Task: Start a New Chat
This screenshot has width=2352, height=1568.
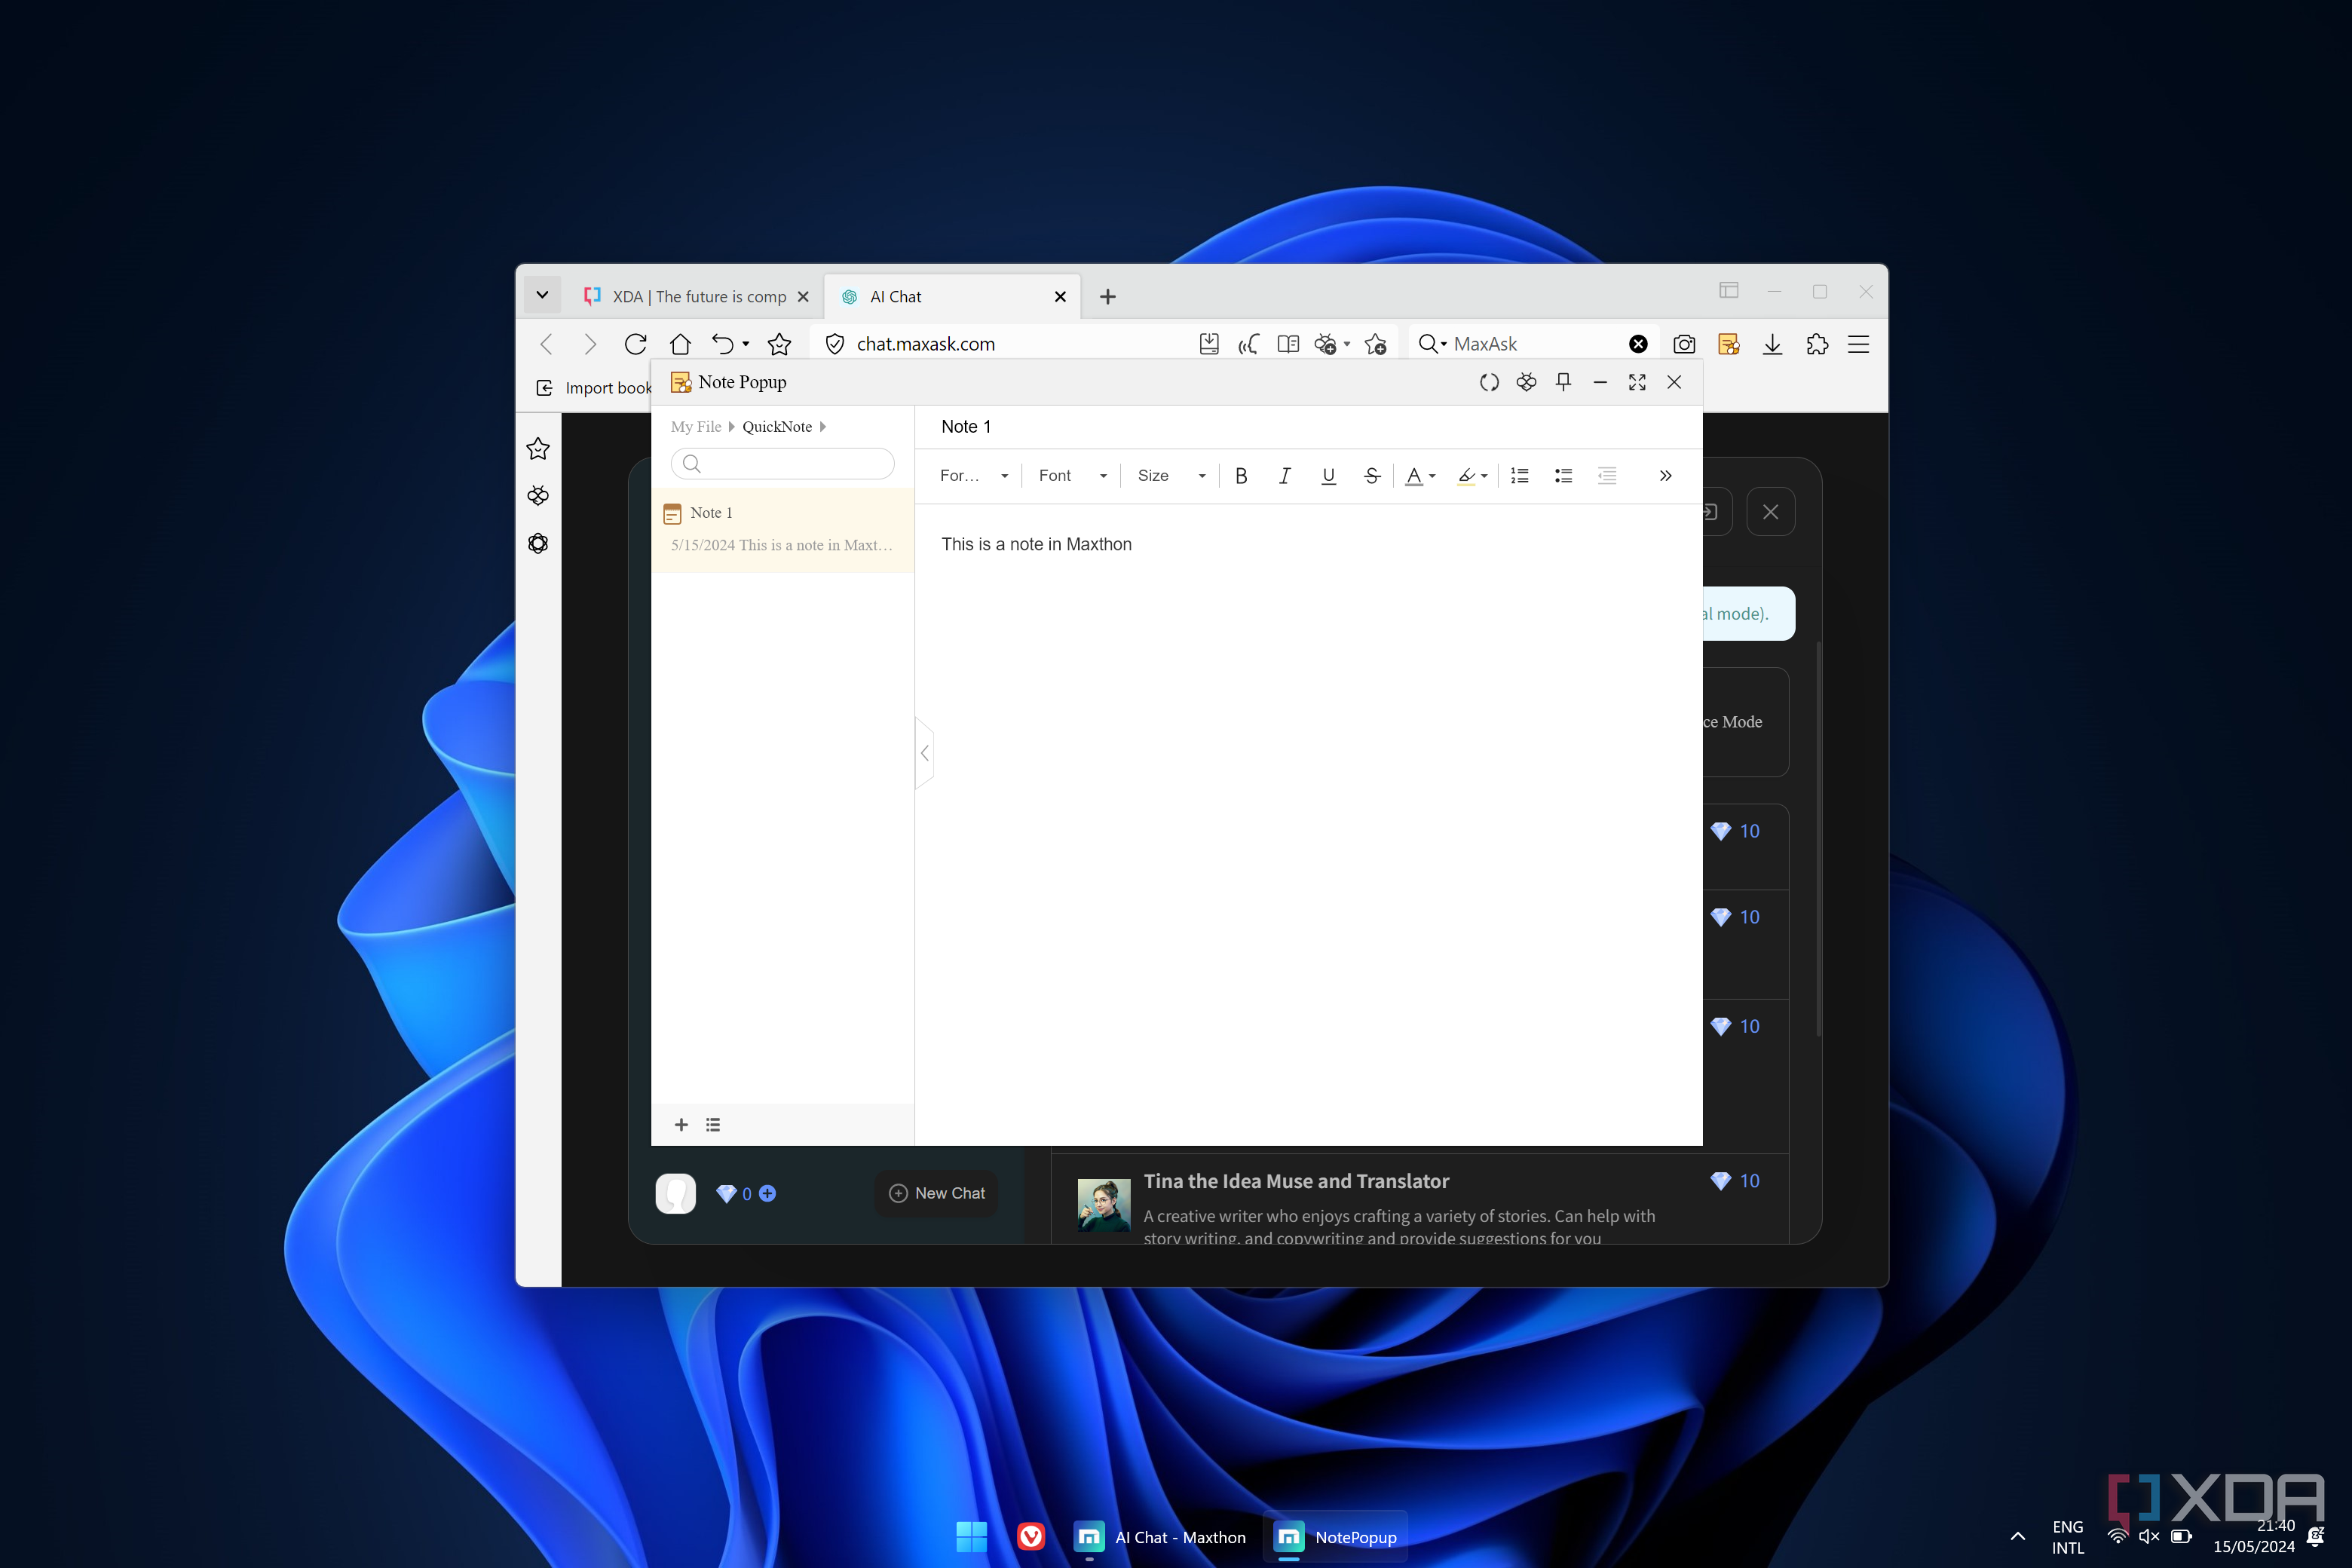Action: tap(937, 1193)
